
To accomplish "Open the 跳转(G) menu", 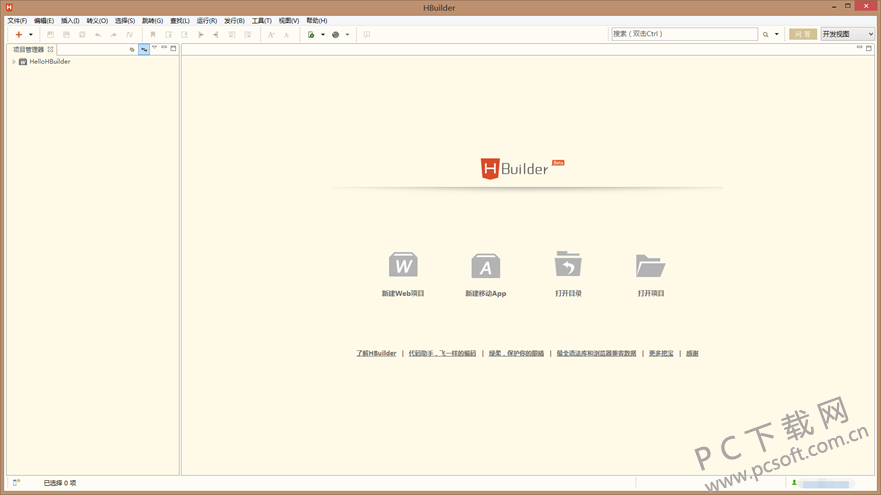I will pos(152,21).
